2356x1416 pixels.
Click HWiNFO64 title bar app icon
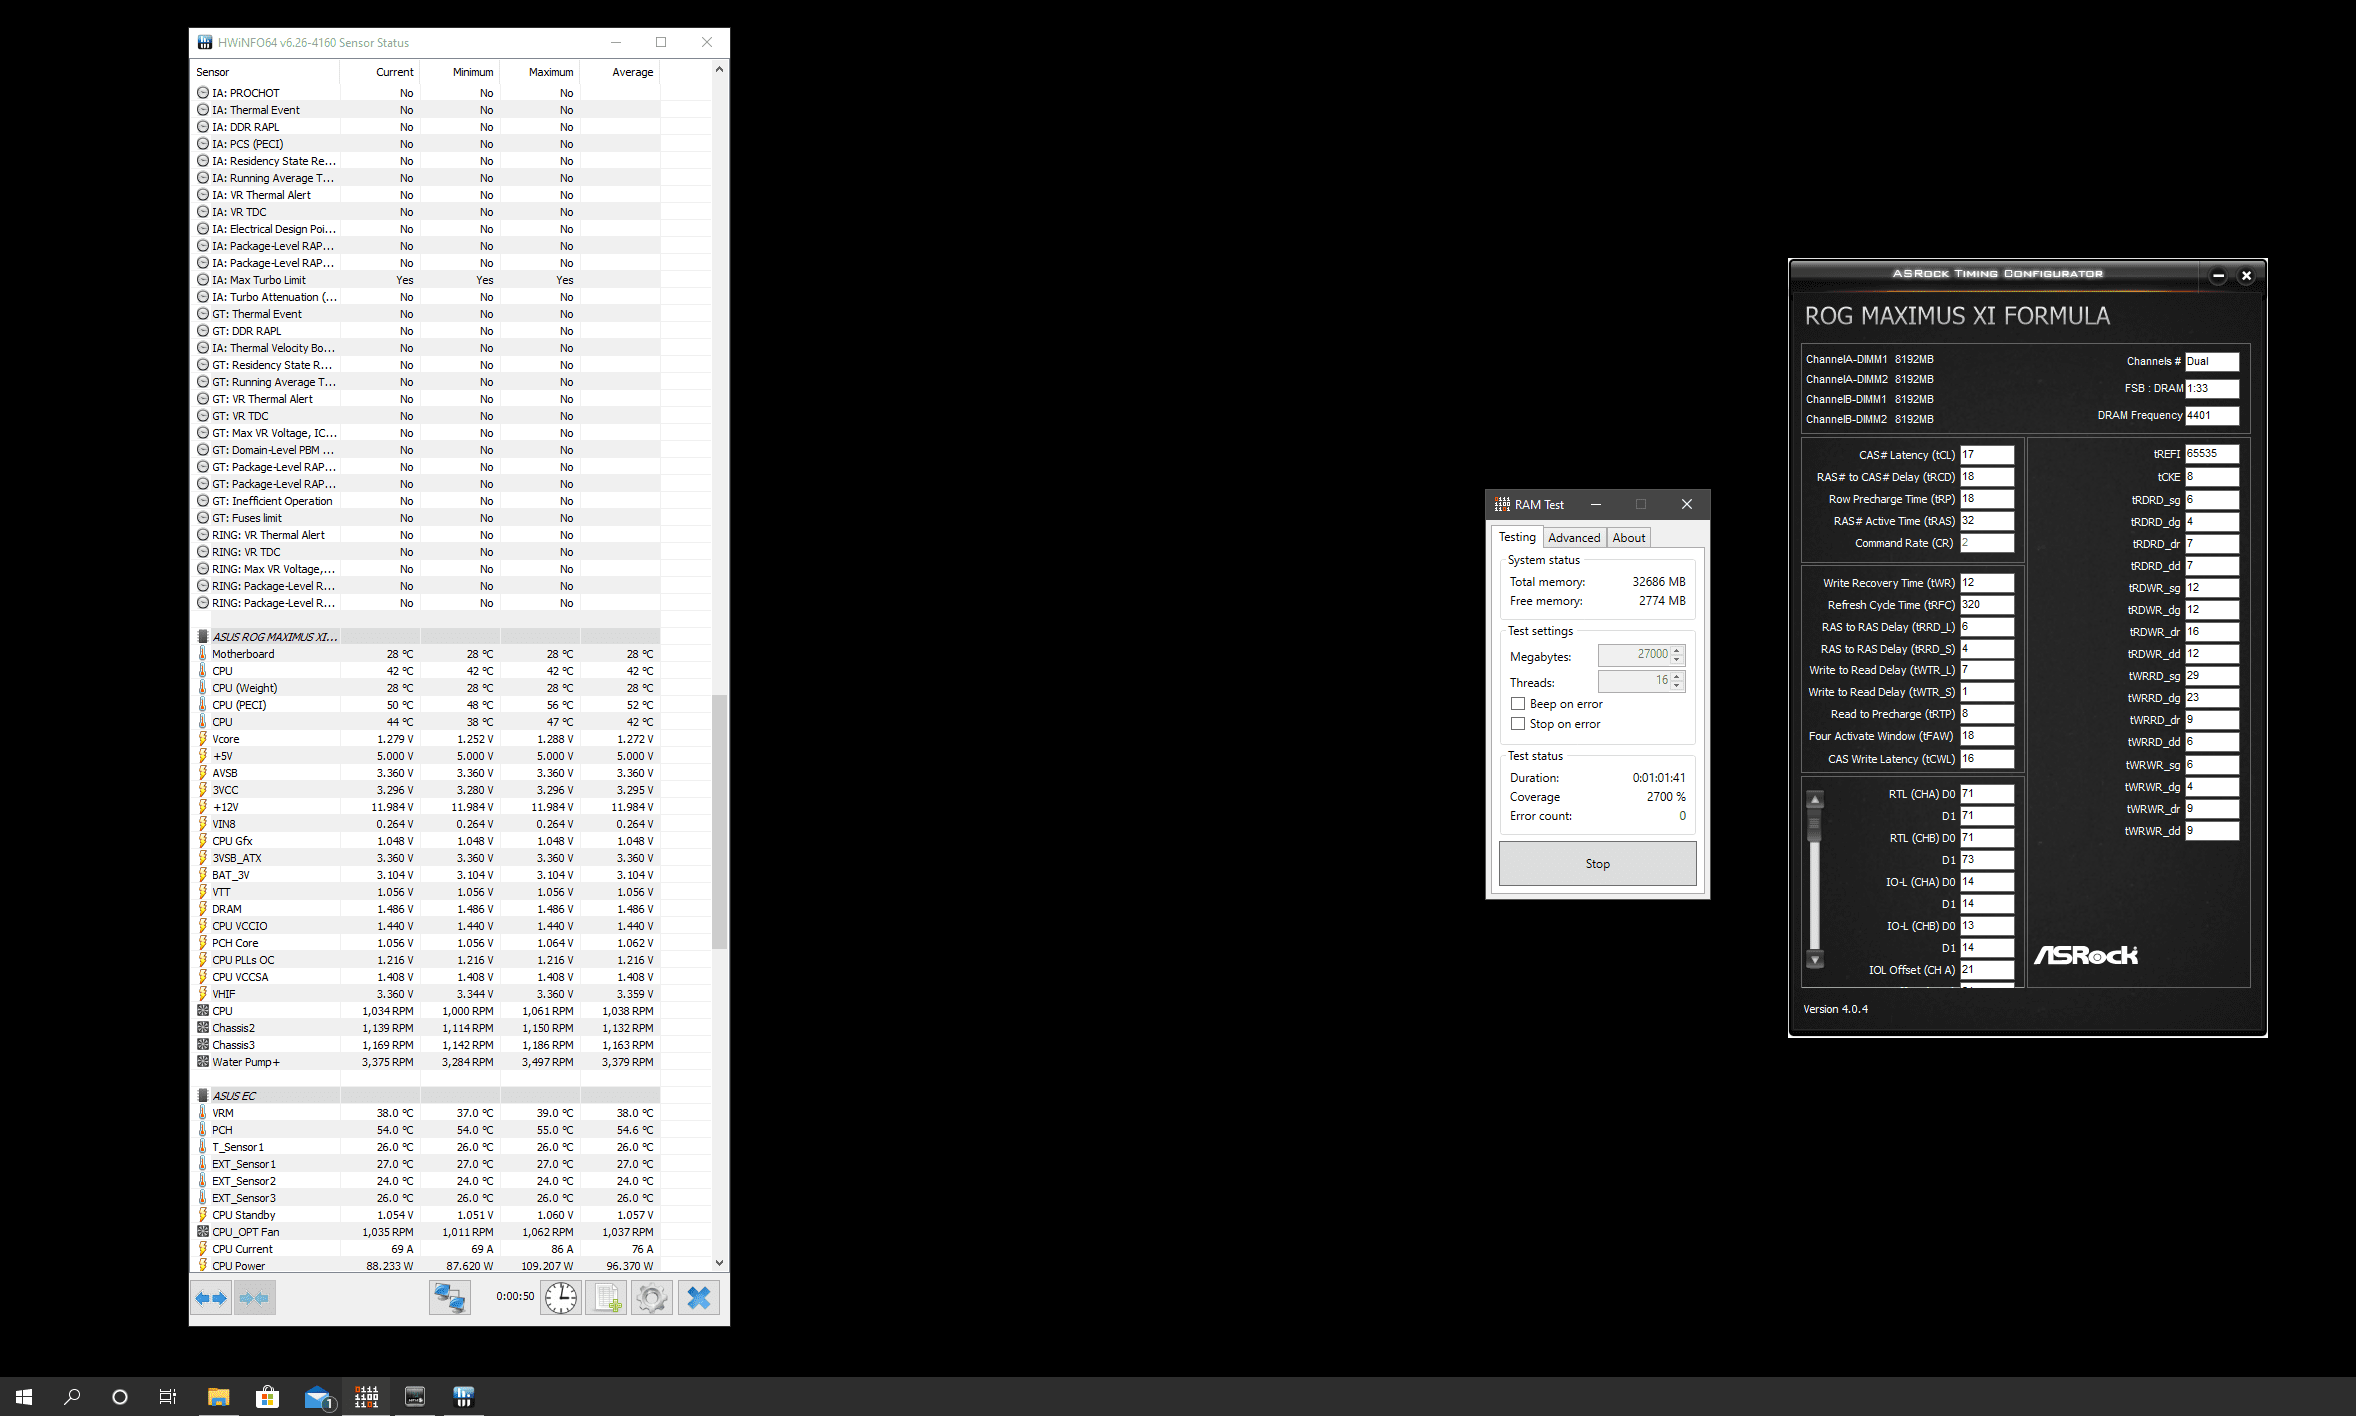click(x=205, y=42)
